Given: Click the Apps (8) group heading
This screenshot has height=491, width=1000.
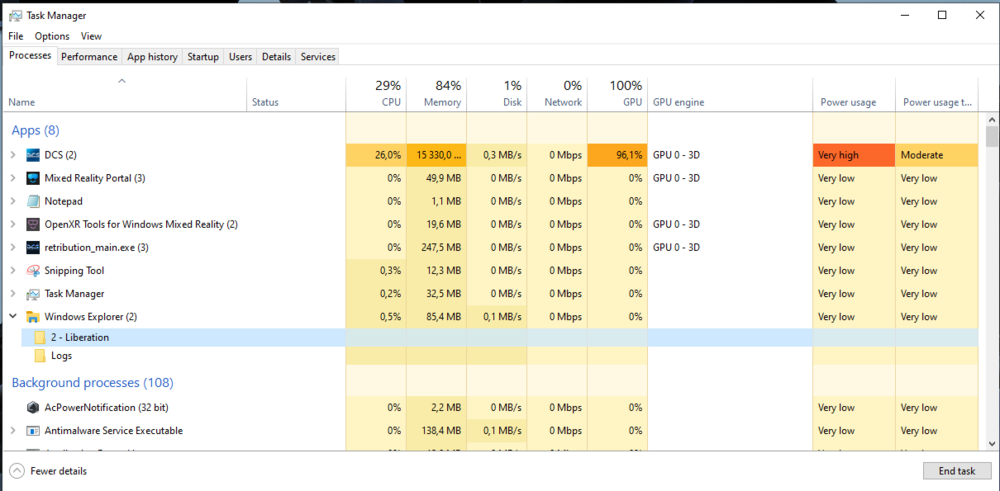Looking at the screenshot, I should 36,131.
